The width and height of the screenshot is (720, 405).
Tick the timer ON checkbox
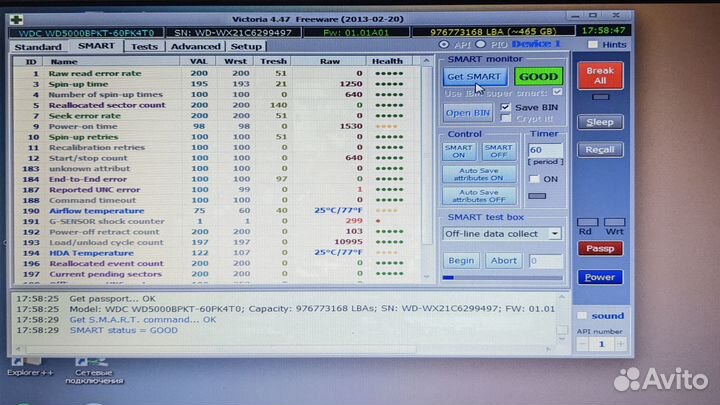[535, 178]
